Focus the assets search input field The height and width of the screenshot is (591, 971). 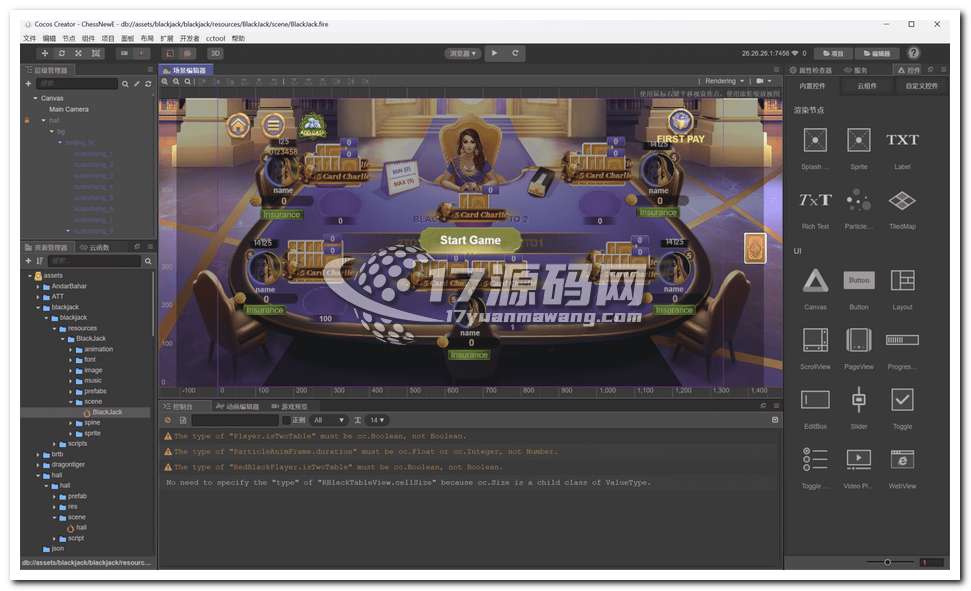(95, 261)
